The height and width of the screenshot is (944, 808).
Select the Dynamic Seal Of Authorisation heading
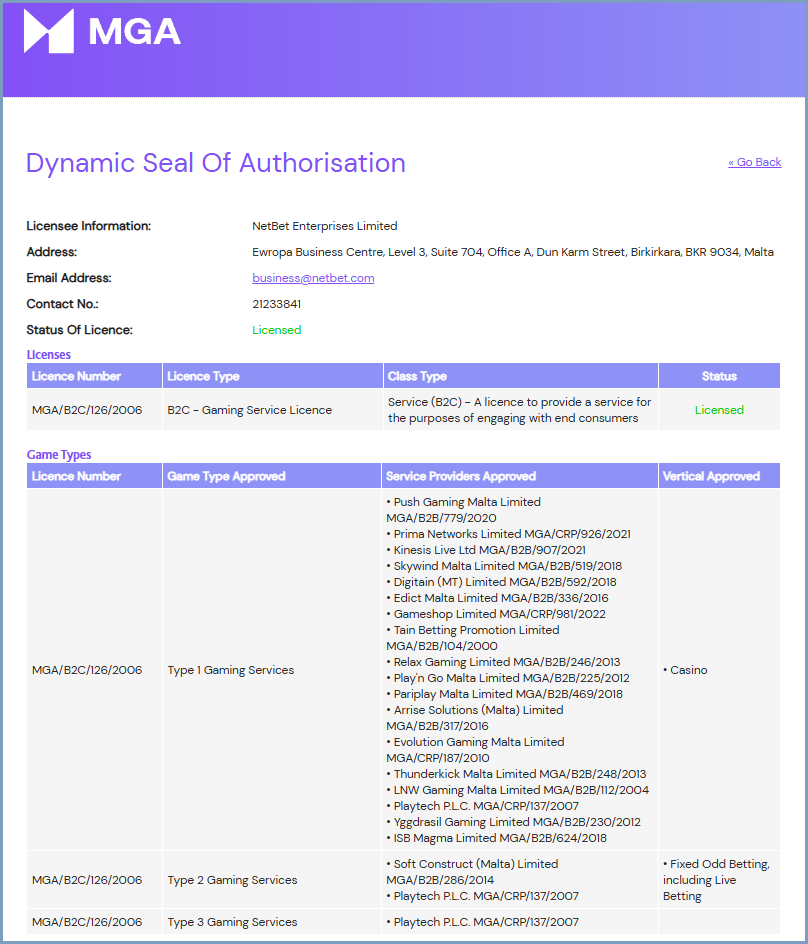click(x=216, y=163)
